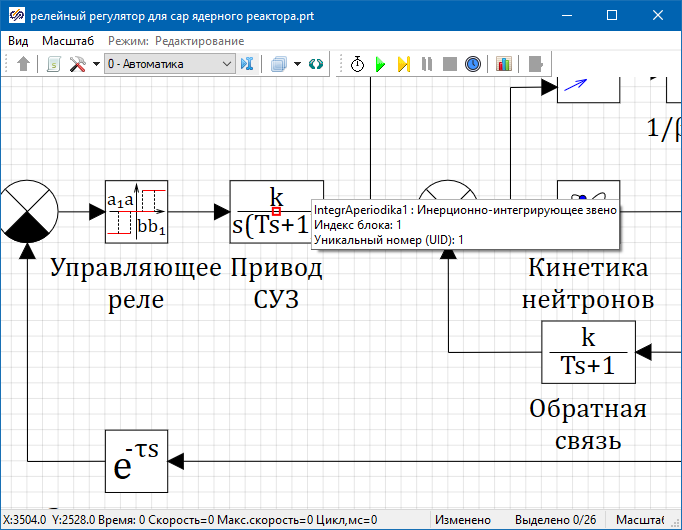682x530 pixels.
Task: Expand the stacked windows dropdown arrow
Action: 298,64
